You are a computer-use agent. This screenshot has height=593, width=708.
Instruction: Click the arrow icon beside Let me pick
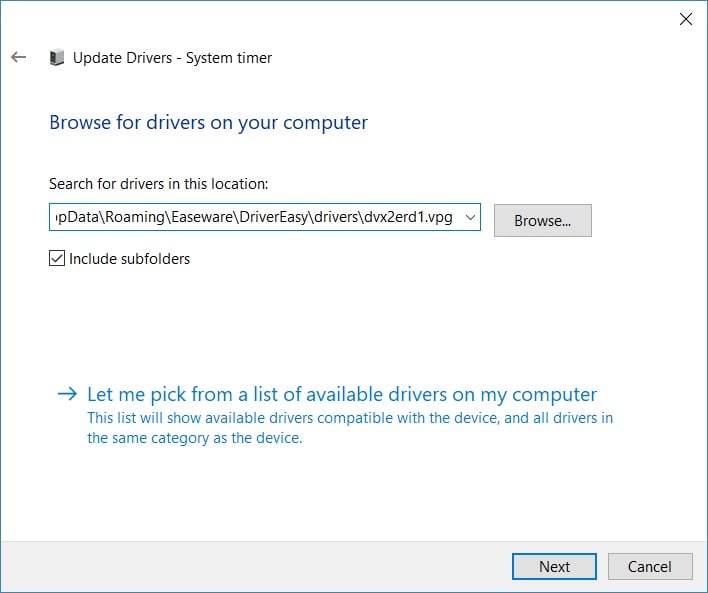(68, 394)
